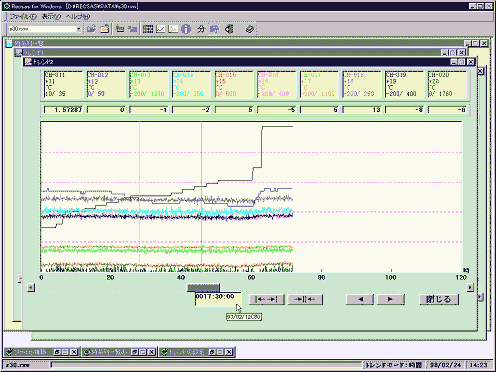This screenshot has height=372, width=496.
Task: Open the single trend graph icon
Action: pyautogui.click(x=161, y=29)
